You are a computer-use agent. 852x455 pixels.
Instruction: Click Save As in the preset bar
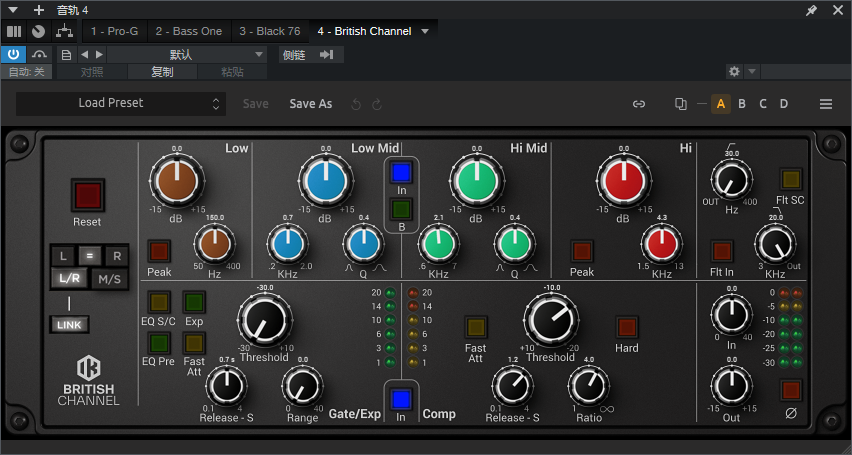pyautogui.click(x=311, y=104)
